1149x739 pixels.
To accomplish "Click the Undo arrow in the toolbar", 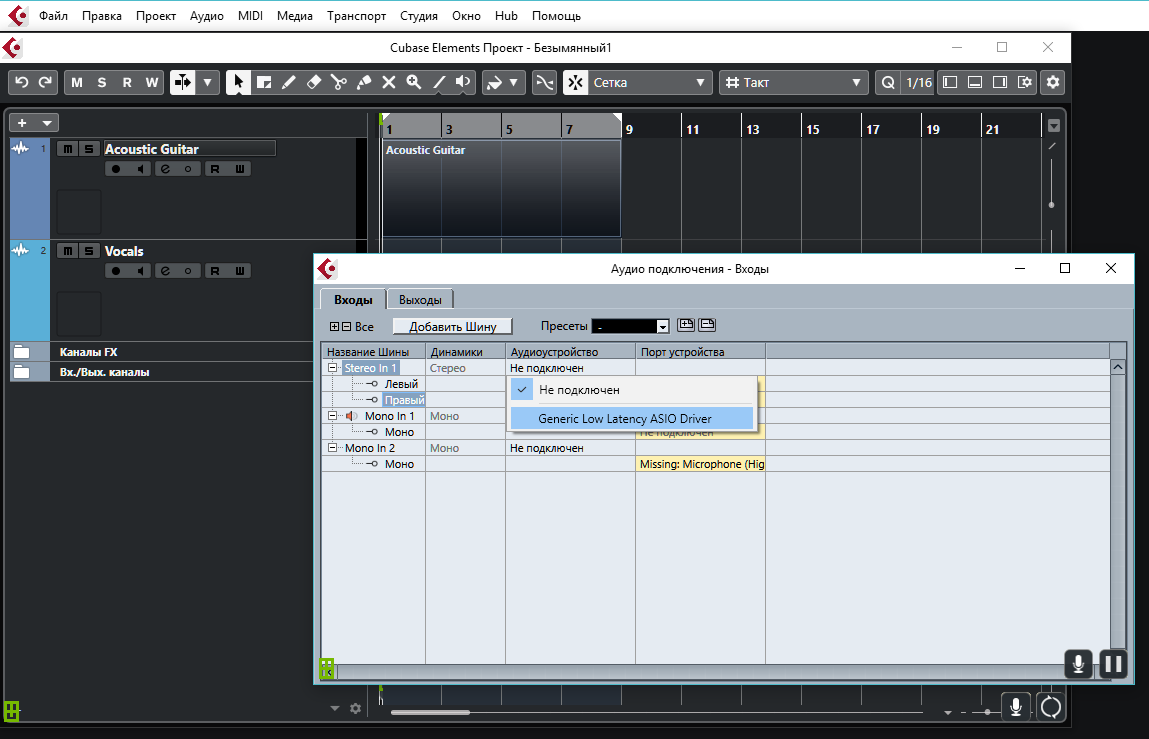I will [x=21, y=82].
